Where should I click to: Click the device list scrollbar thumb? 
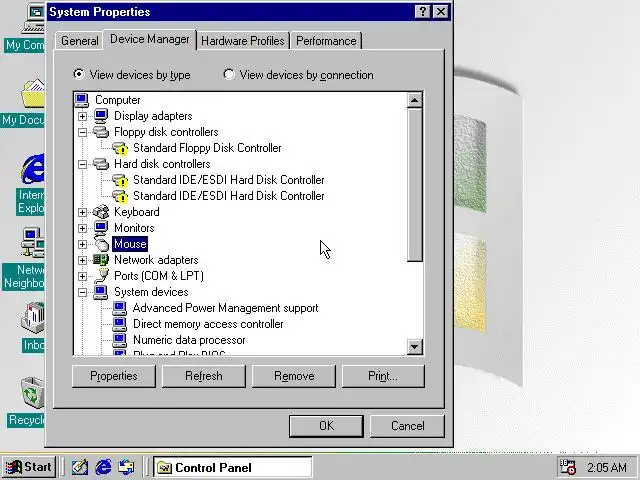[414, 185]
